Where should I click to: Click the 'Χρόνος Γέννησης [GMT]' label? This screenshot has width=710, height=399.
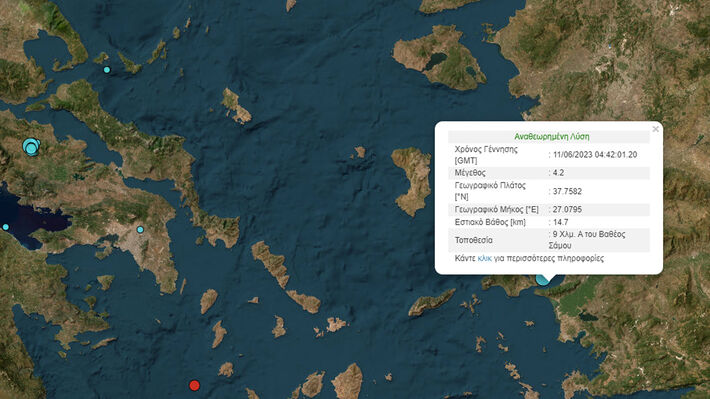(486, 155)
